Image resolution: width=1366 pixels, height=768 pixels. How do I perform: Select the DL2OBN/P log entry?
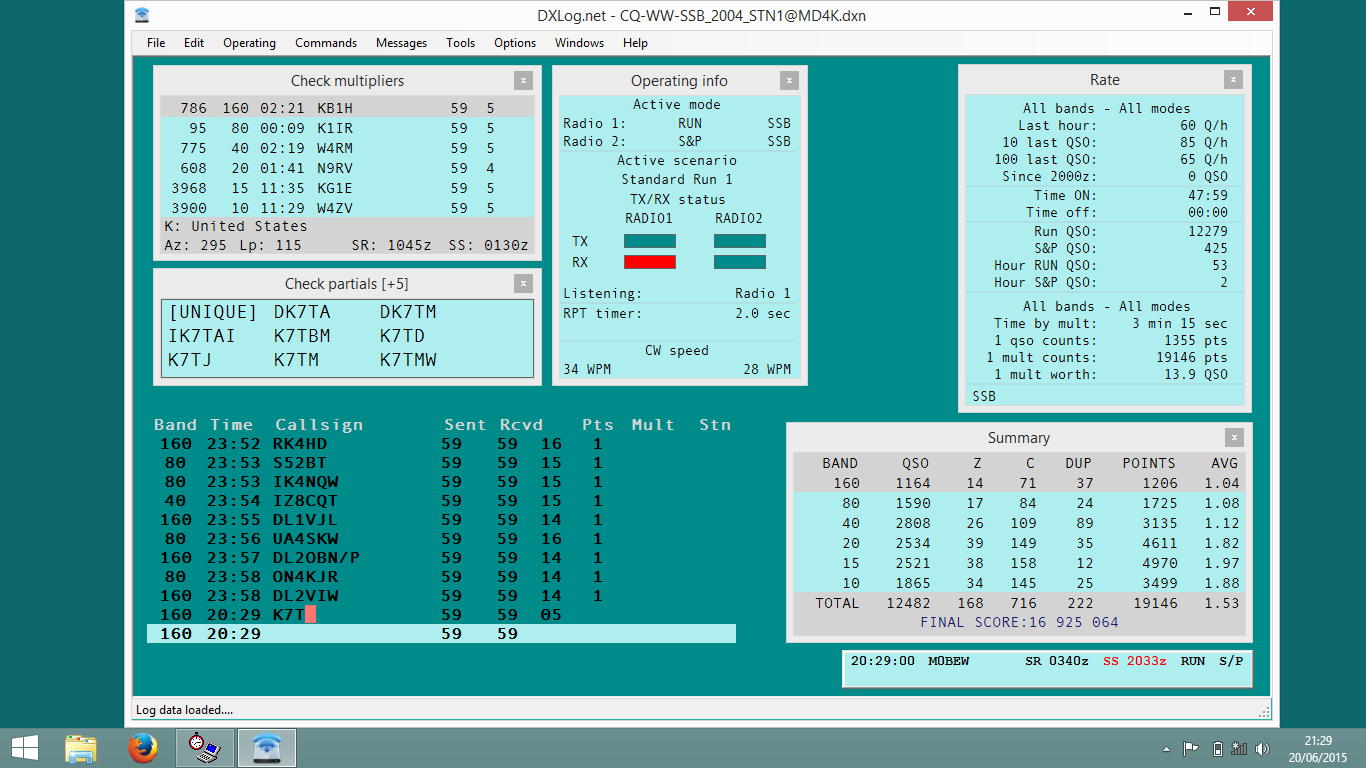coord(441,558)
